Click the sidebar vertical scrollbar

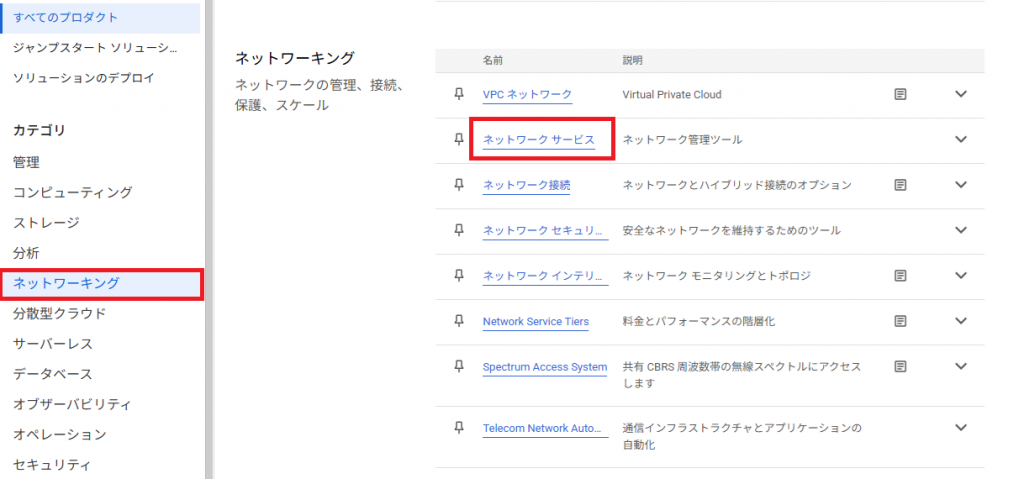tap(209, 239)
